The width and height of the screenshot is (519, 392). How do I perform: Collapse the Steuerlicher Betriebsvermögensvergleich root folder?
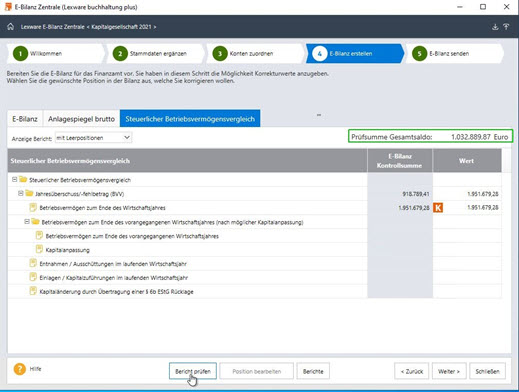tap(15, 179)
